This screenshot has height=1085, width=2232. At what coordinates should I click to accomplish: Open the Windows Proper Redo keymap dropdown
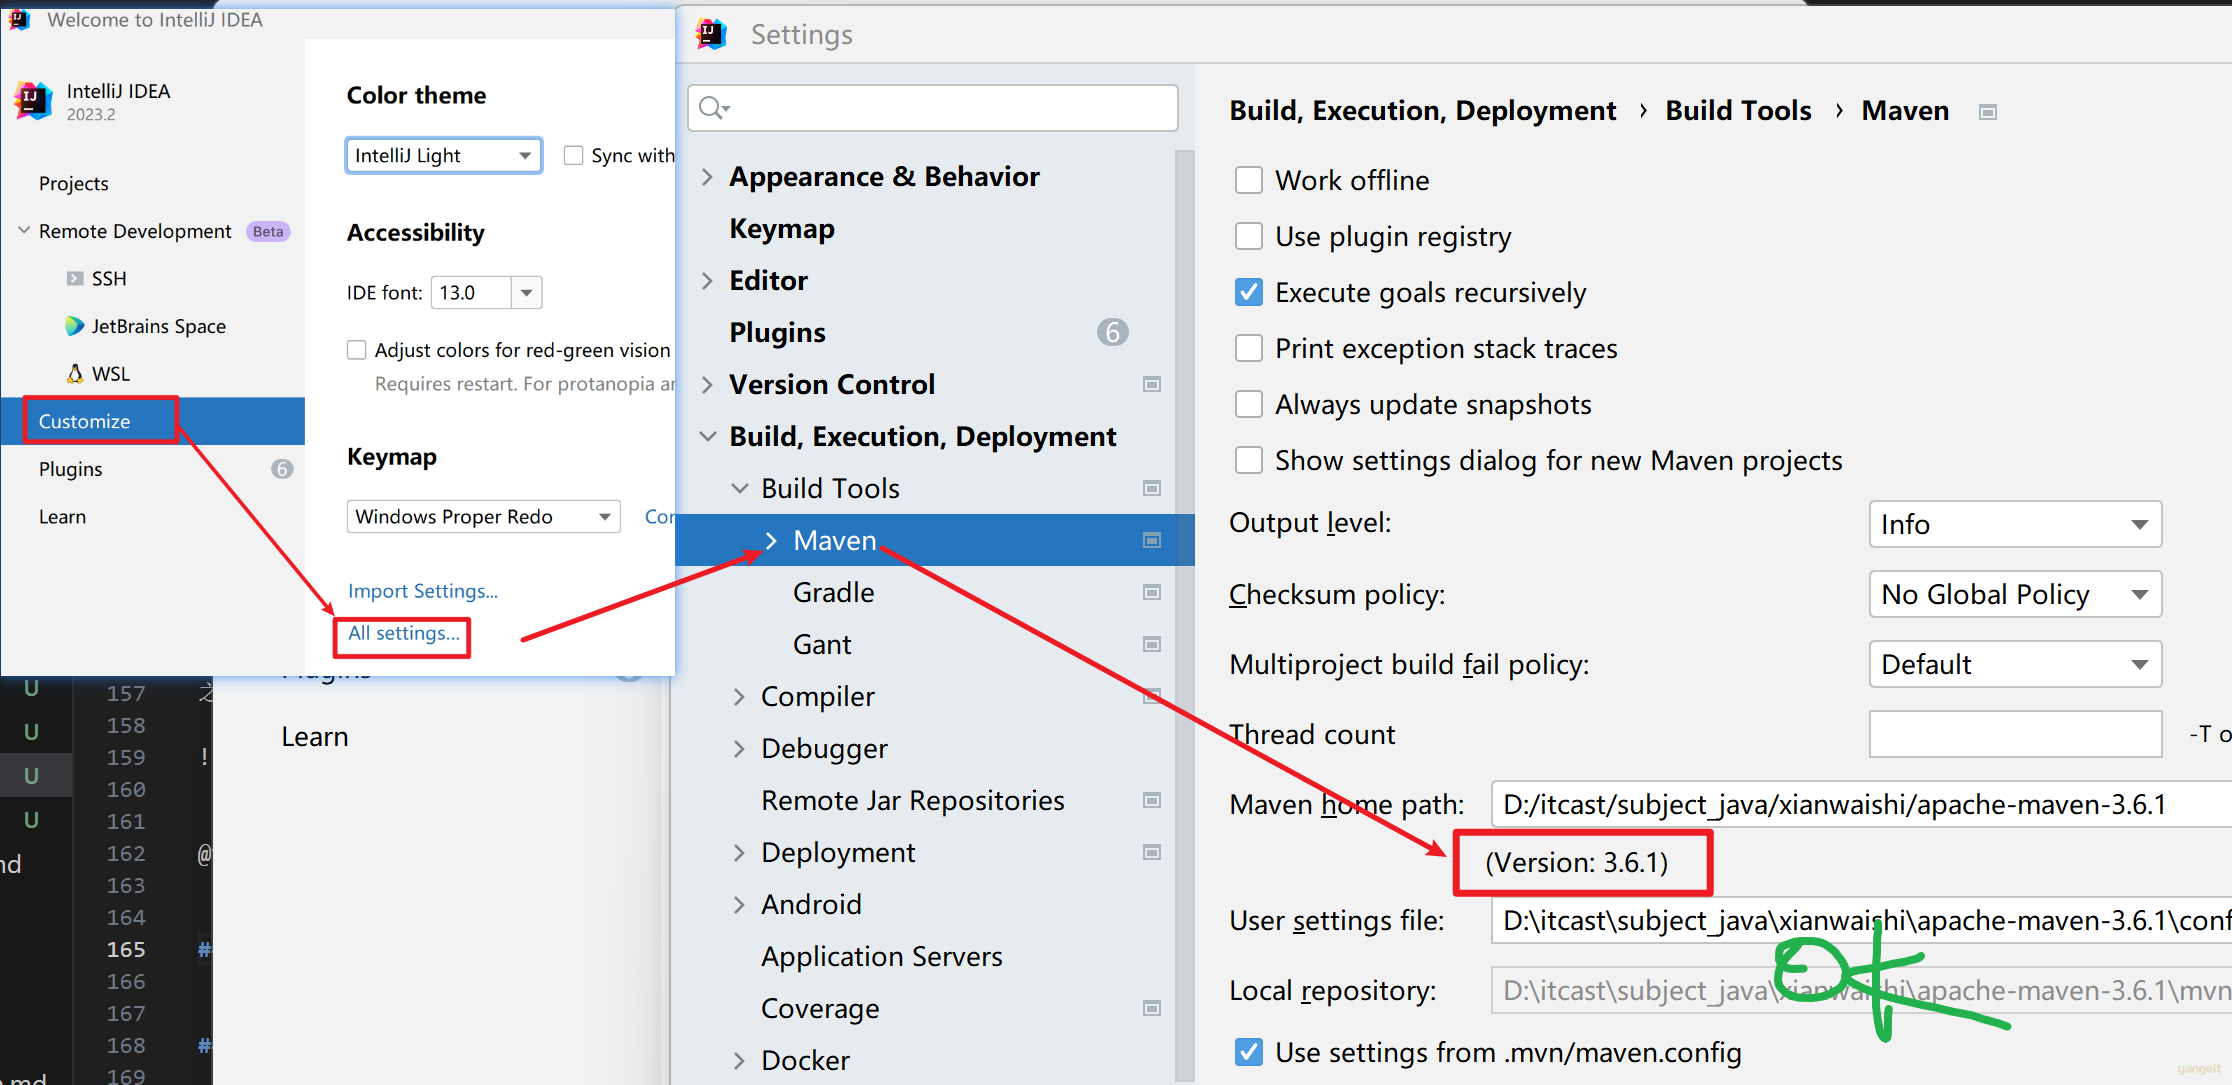(483, 516)
